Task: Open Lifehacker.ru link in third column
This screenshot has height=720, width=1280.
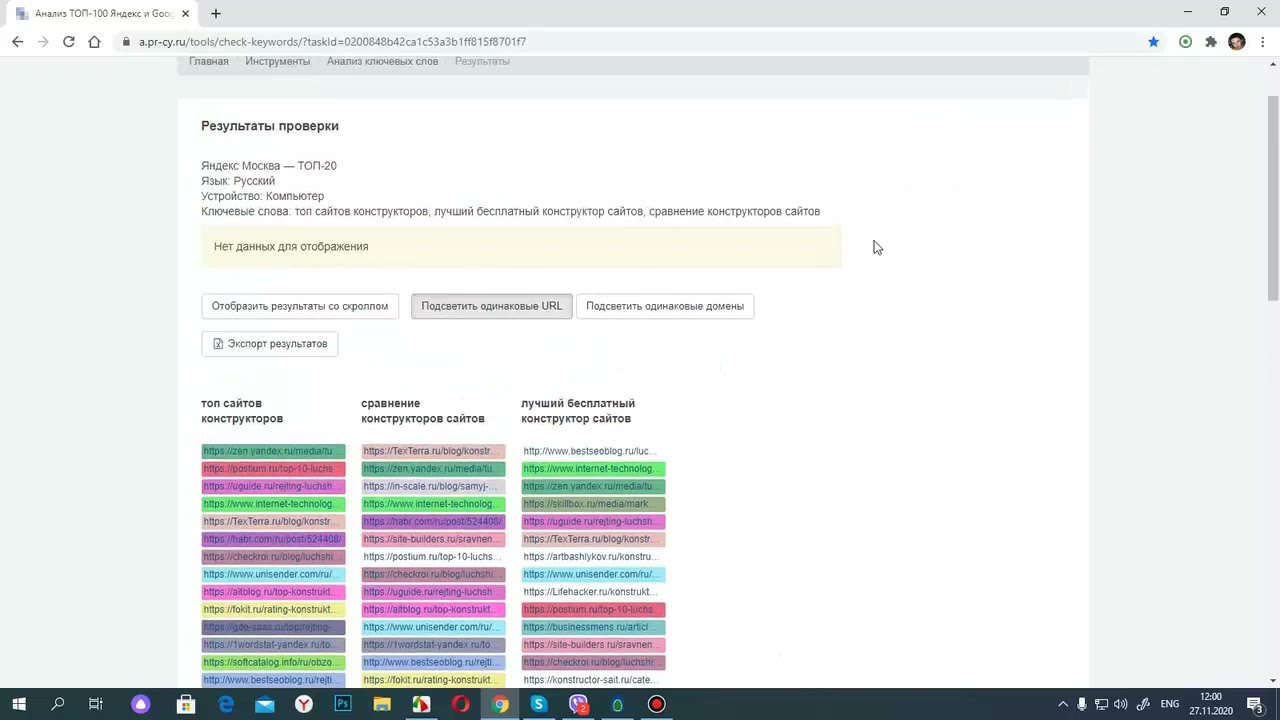Action: (593, 592)
